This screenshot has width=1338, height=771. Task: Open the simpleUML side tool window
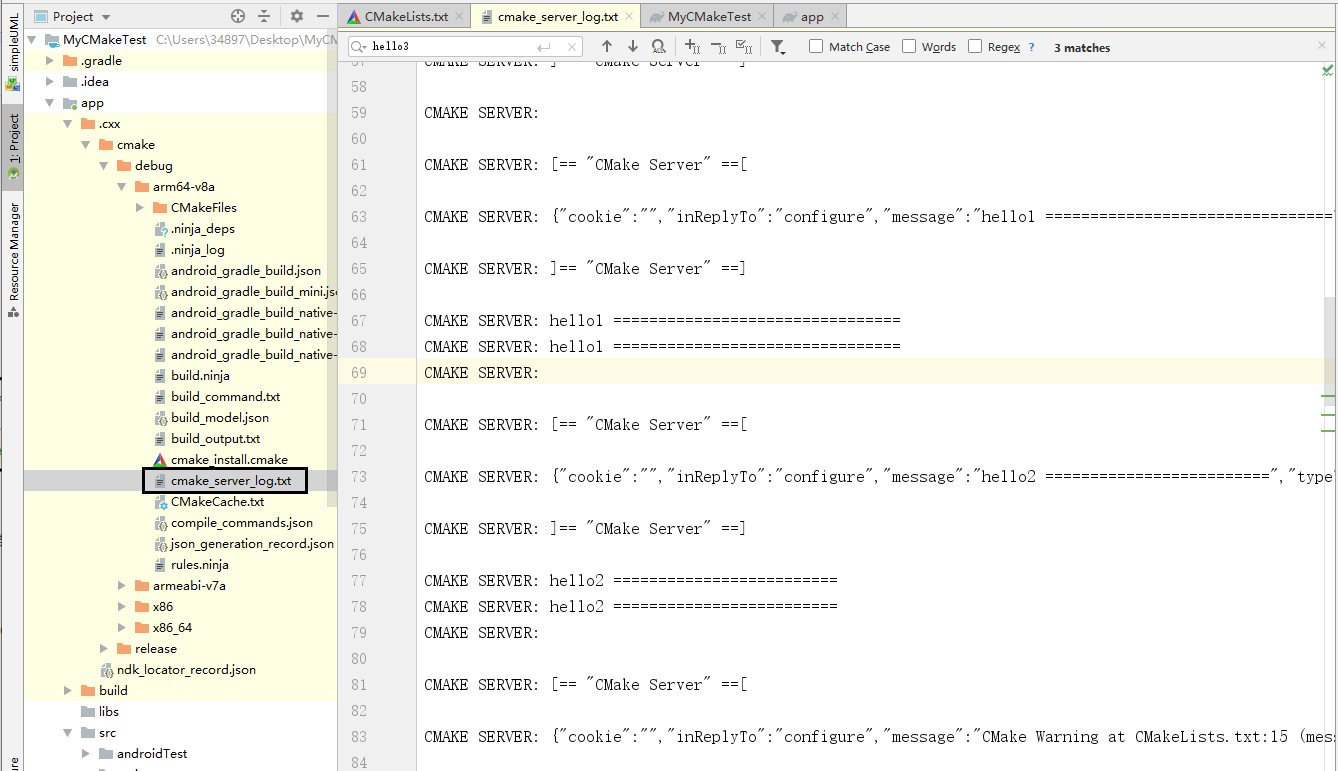[12, 50]
